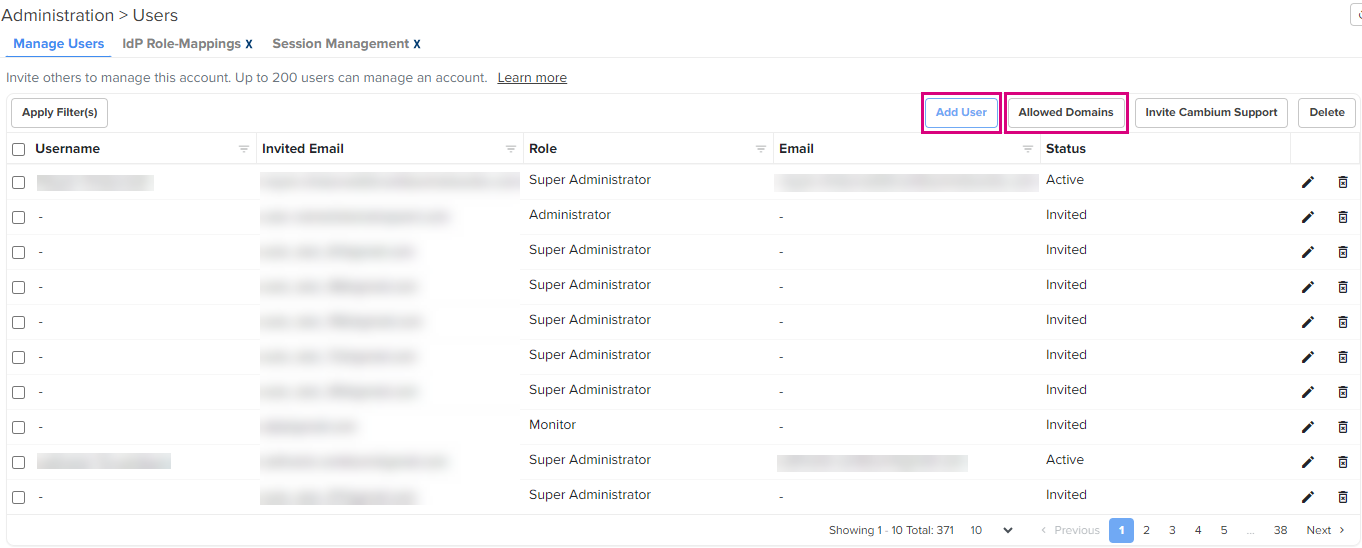This screenshot has width=1362, height=548.
Task: Open the Learn more link
Action: pos(532,78)
